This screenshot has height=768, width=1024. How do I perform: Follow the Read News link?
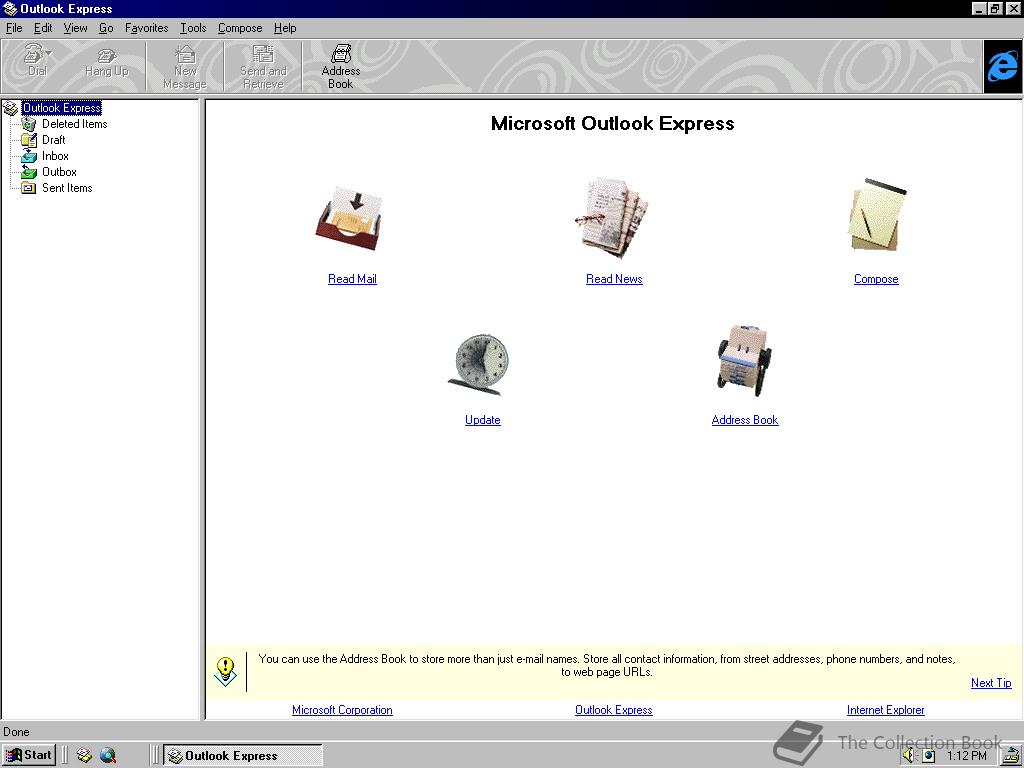[x=614, y=279]
